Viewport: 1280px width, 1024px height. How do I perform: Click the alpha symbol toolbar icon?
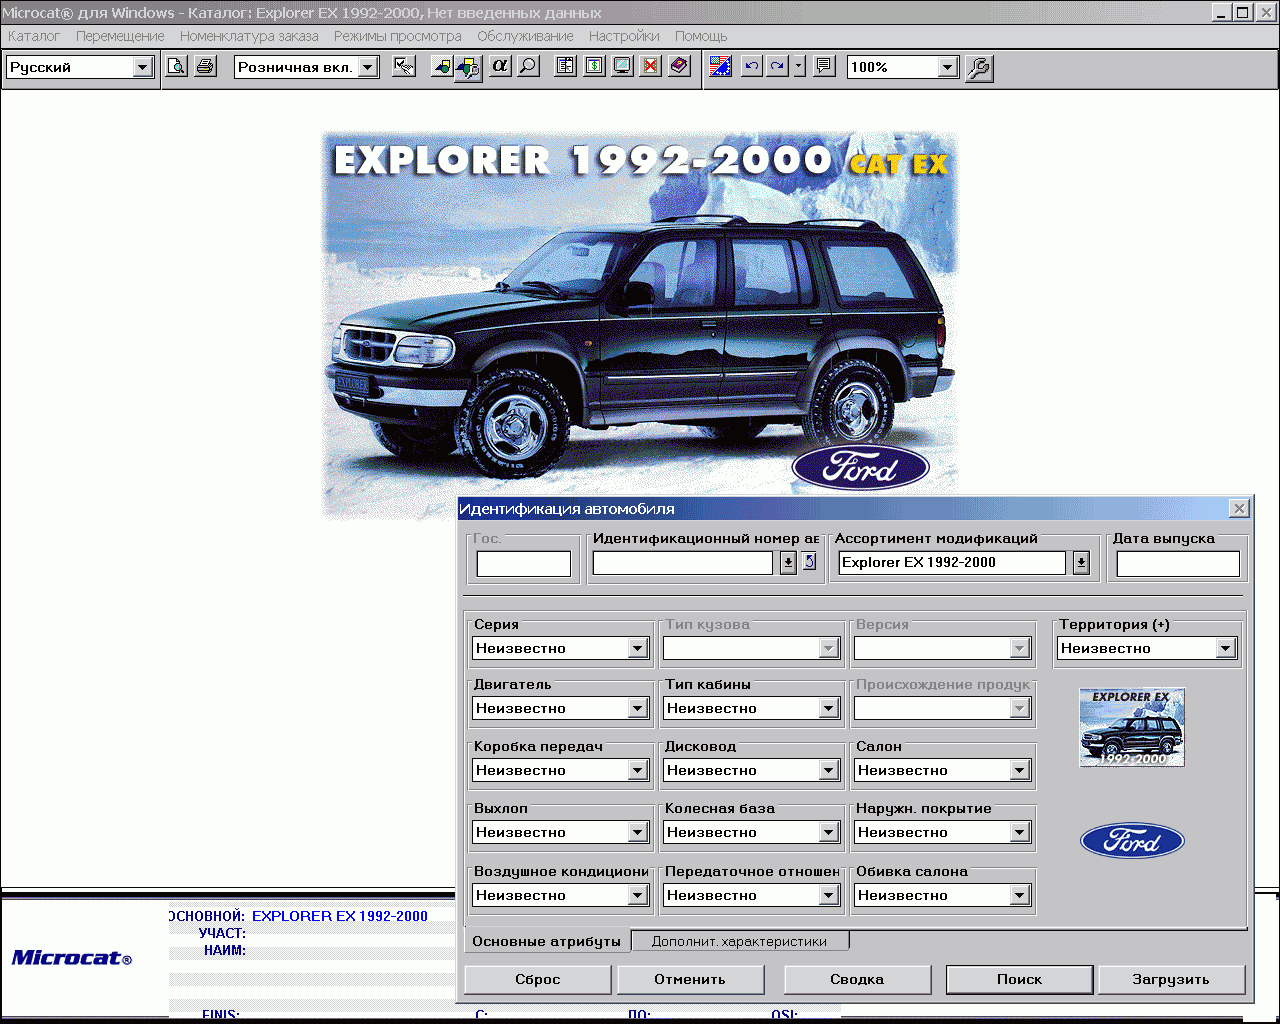pos(500,67)
